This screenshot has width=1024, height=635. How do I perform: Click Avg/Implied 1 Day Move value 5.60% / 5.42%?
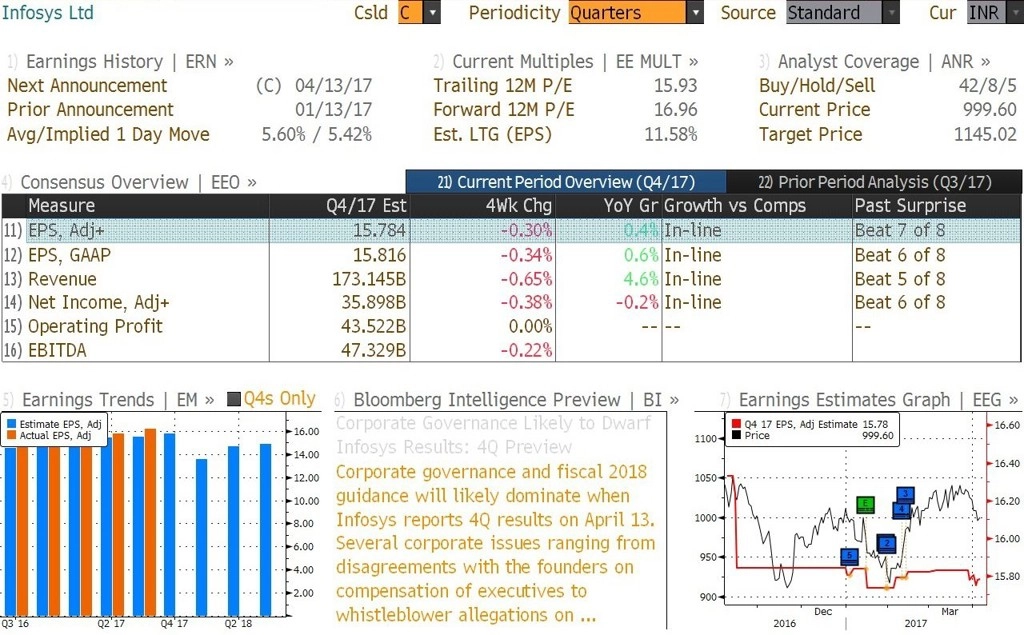click(317, 135)
